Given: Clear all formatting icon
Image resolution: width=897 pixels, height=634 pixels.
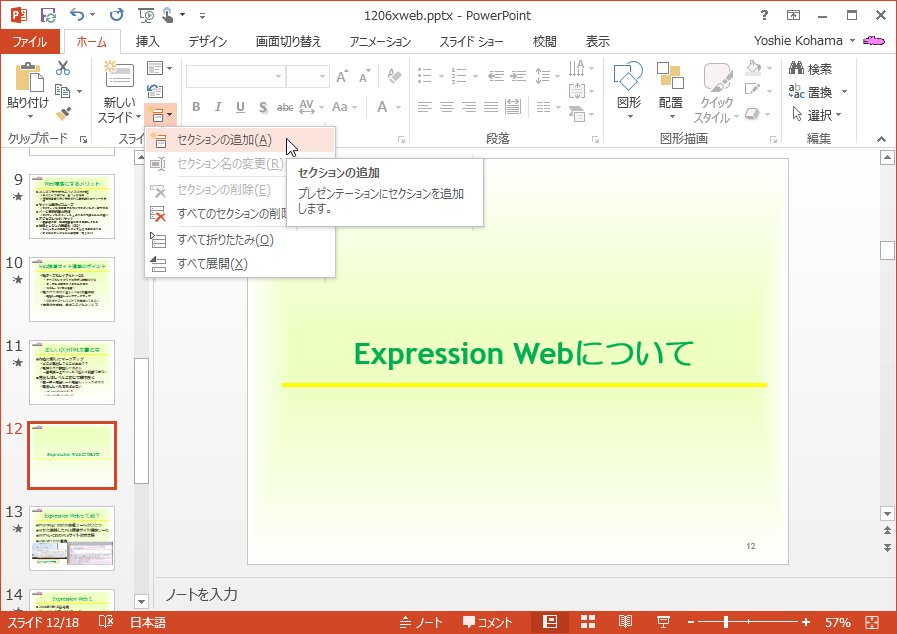Looking at the screenshot, I should [x=394, y=76].
